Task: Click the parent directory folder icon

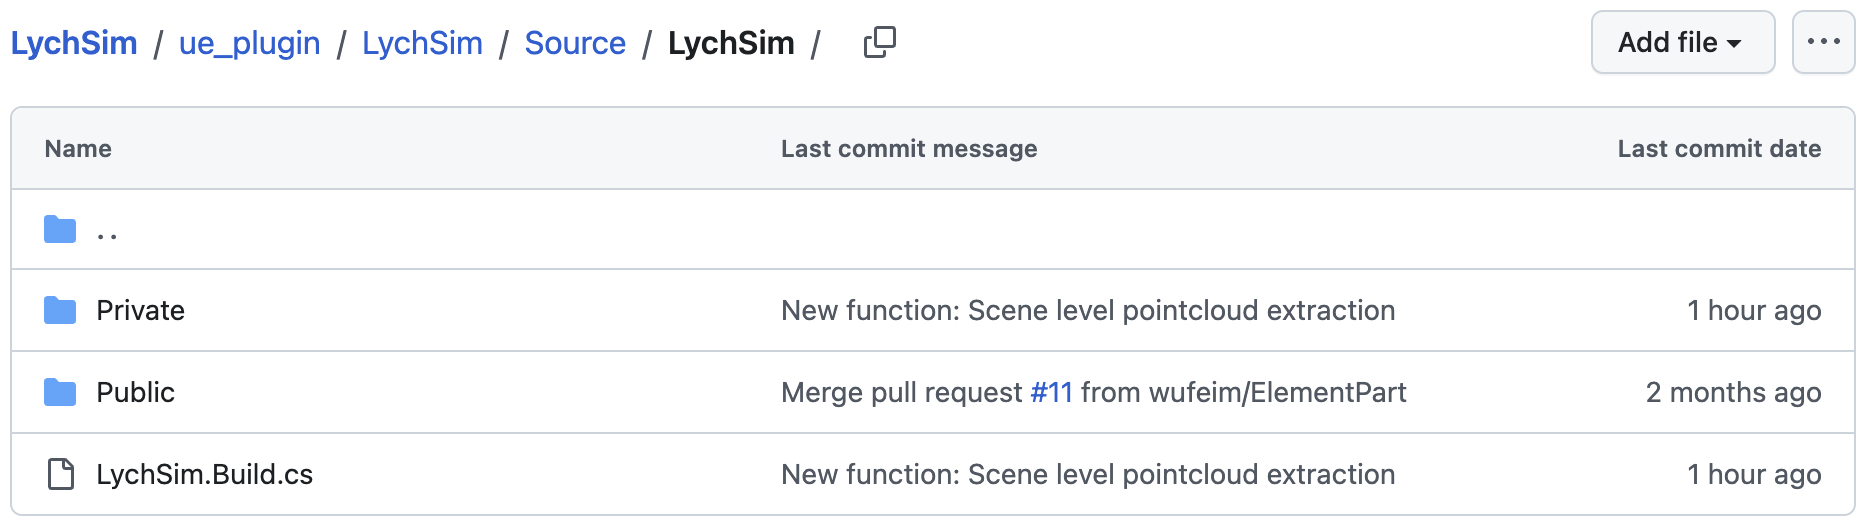Action: point(60,229)
